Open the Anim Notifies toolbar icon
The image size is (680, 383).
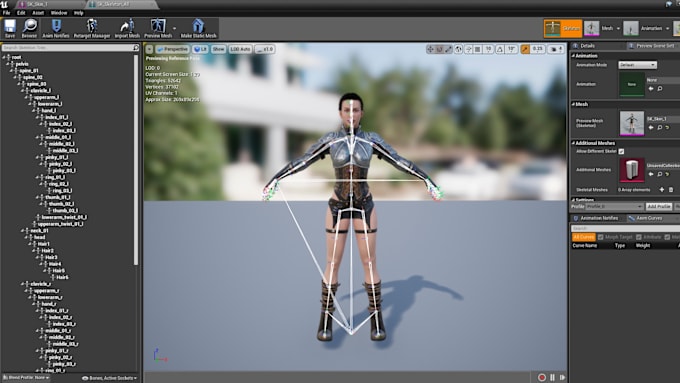pos(56,28)
